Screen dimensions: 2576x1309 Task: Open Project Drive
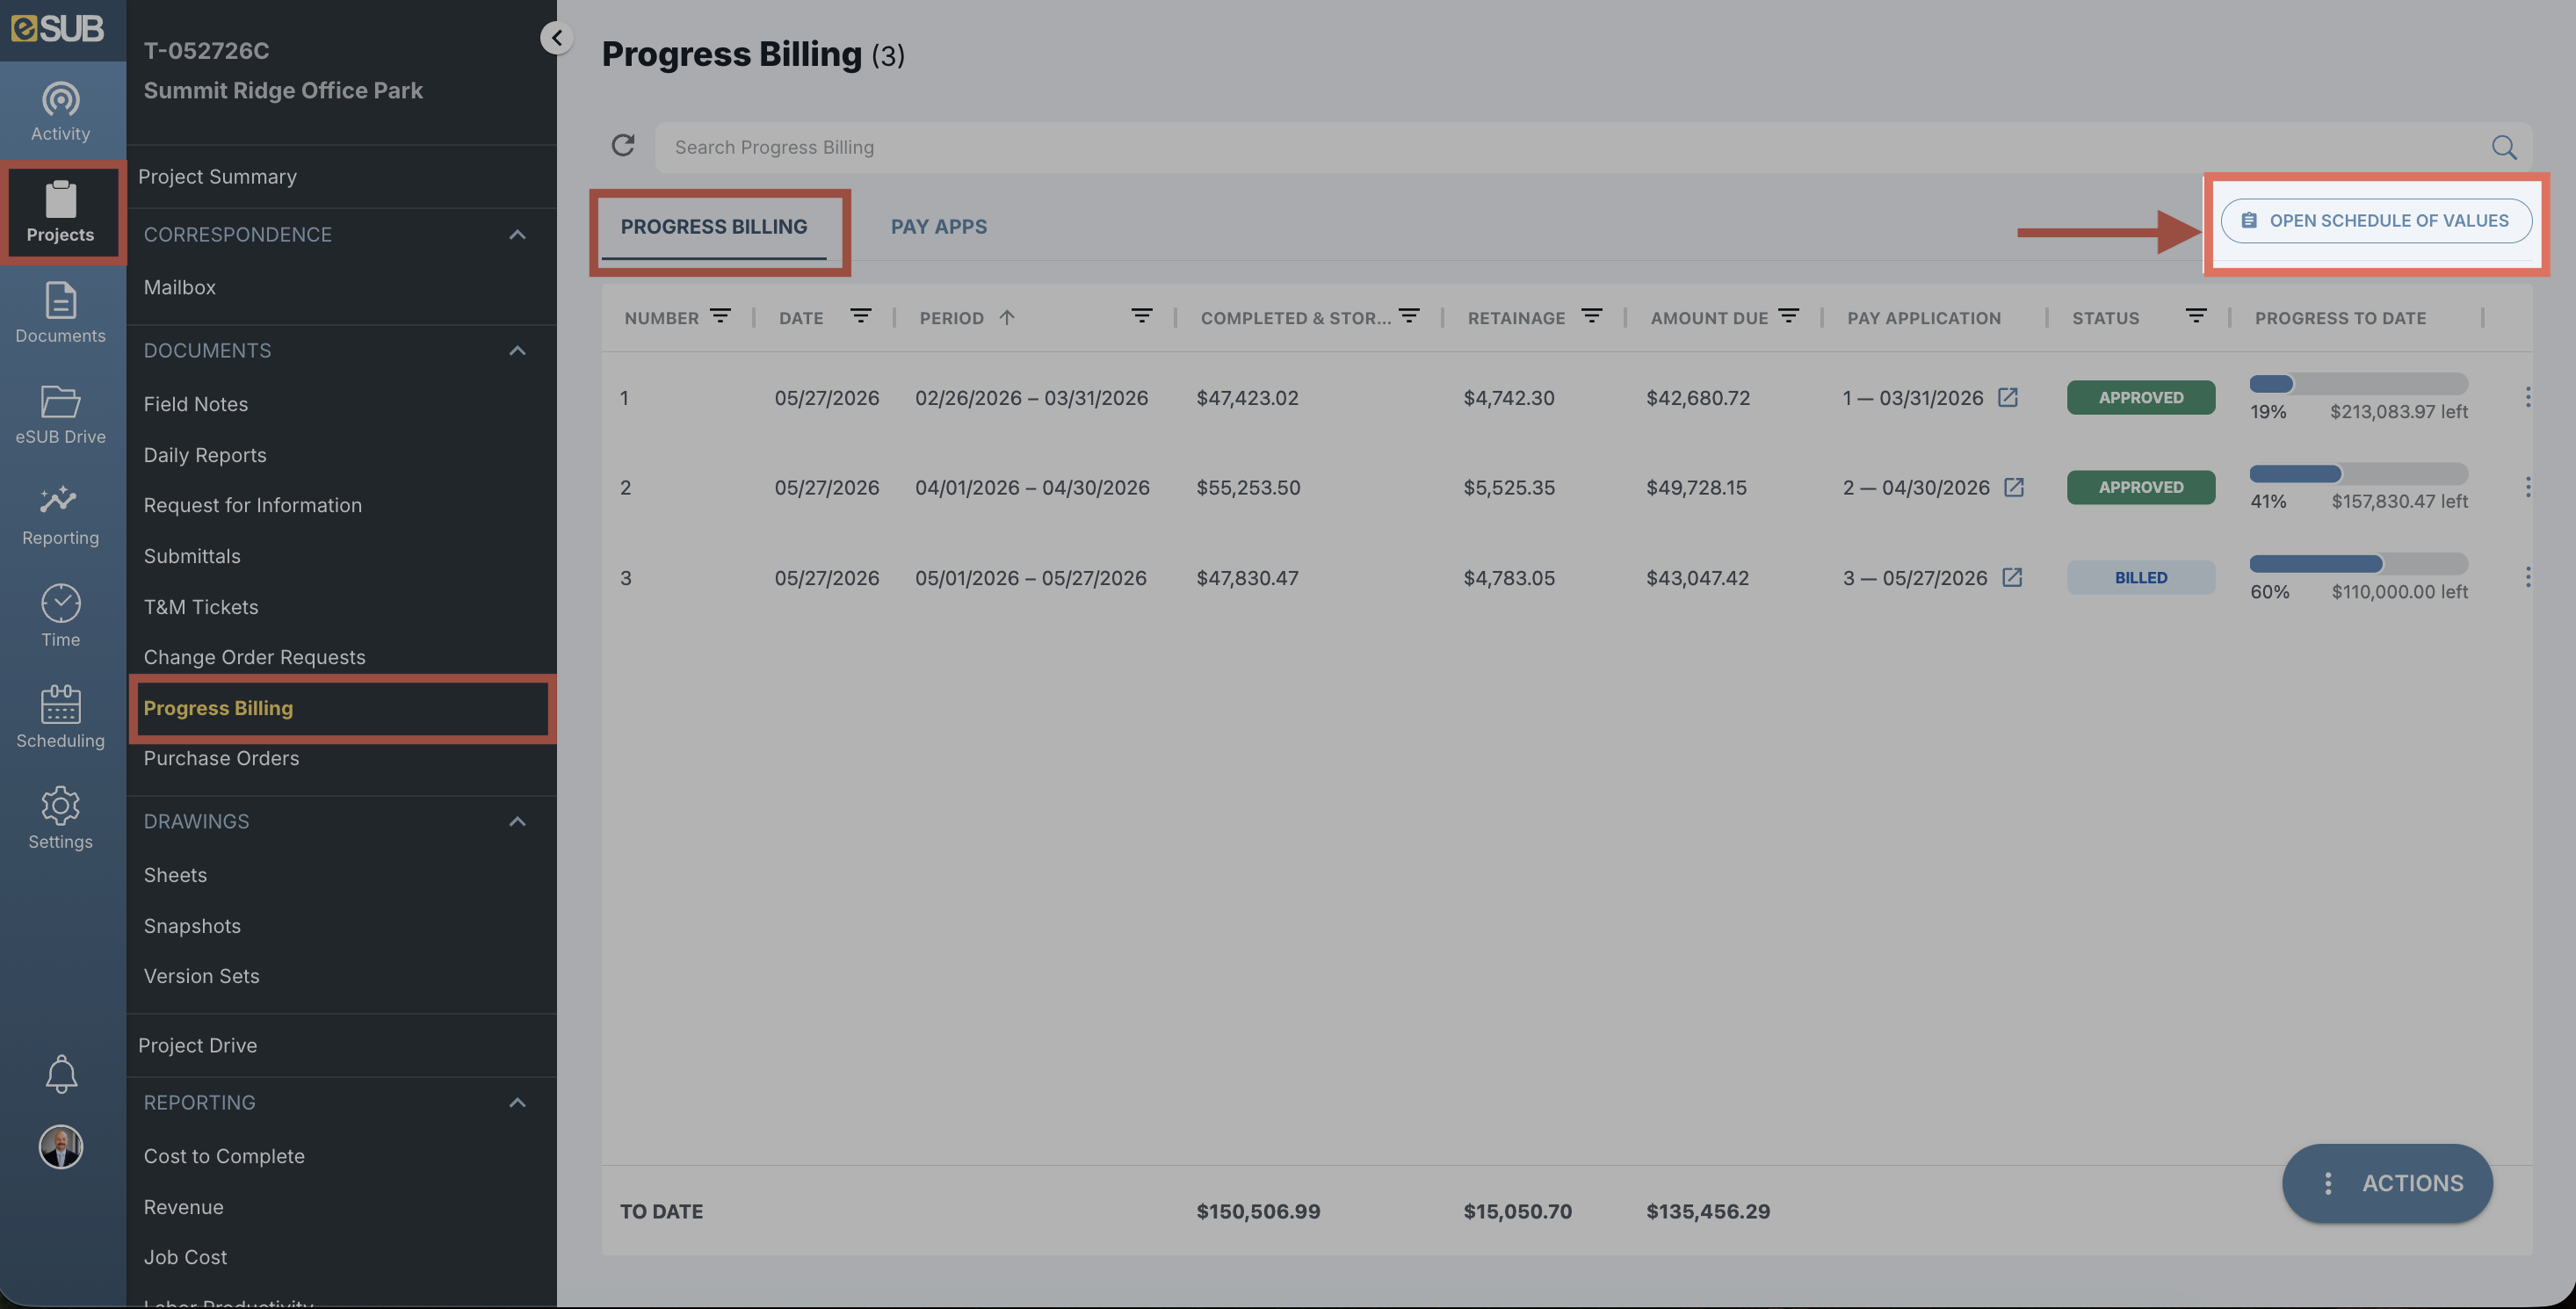click(x=197, y=1046)
